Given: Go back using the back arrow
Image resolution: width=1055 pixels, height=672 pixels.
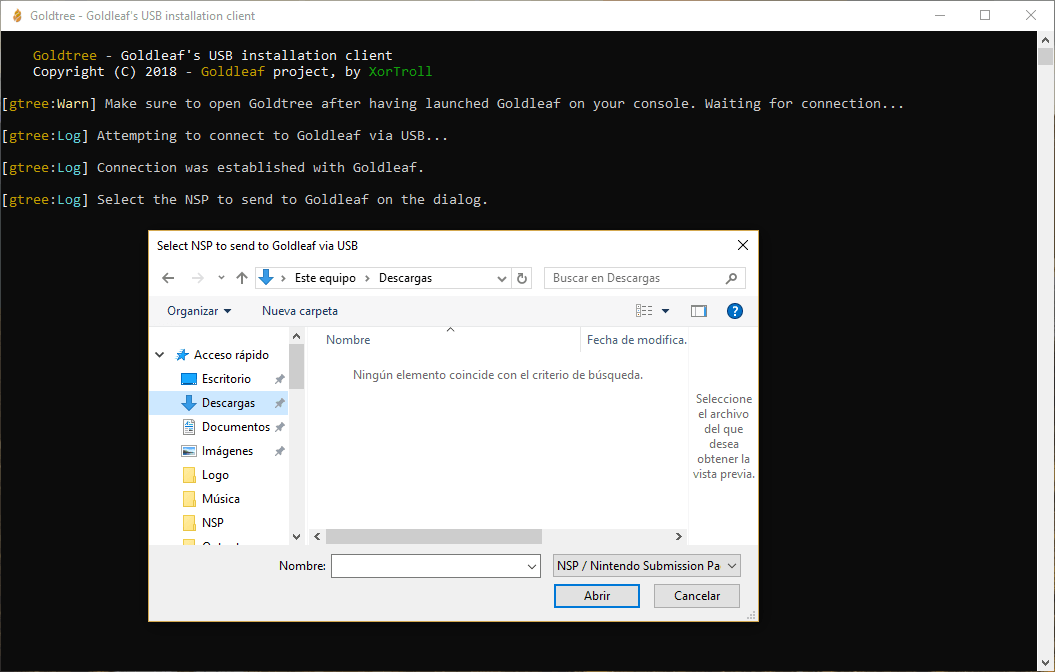Looking at the screenshot, I should pyautogui.click(x=168, y=278).
